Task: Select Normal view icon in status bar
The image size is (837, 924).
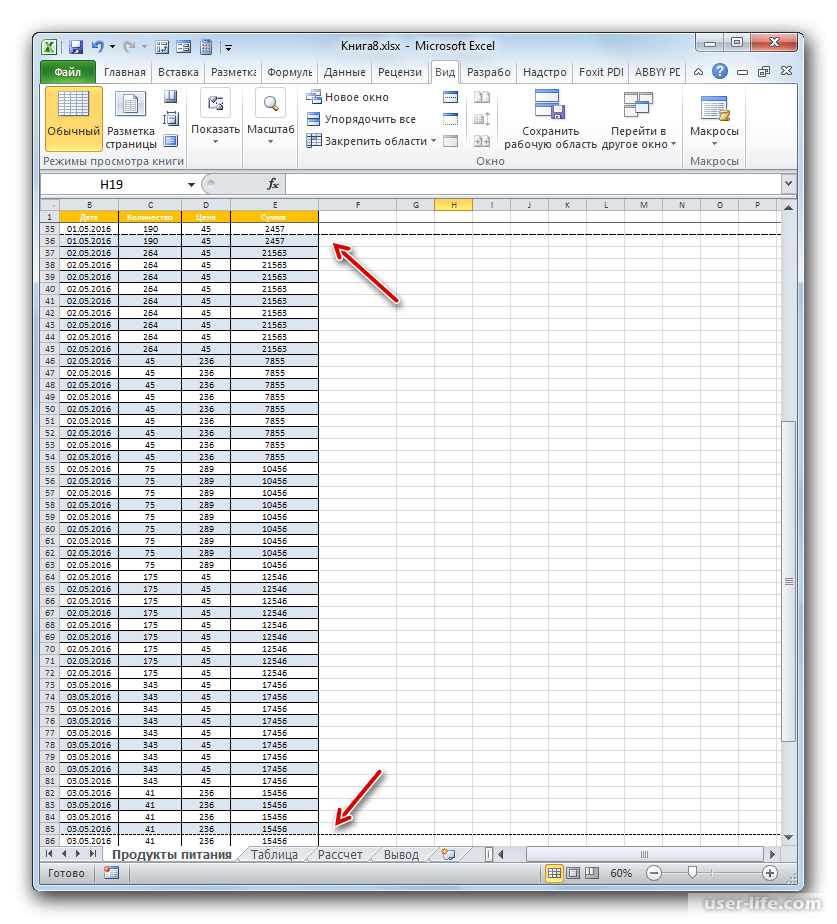Action: (x=554, y=873)
